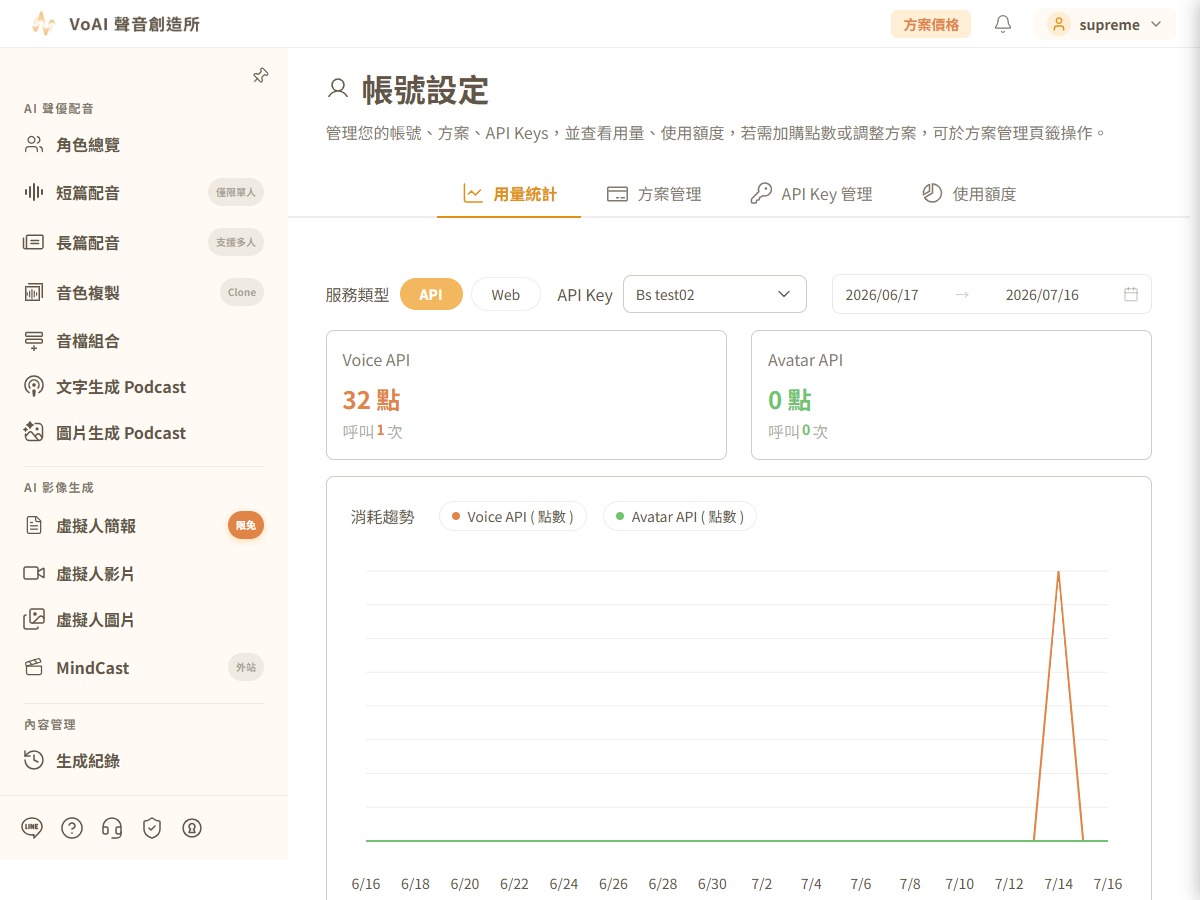Click the 7/14 axis label
Image resolution: width=1200 pixels, height=900 pixels.
1058,884
